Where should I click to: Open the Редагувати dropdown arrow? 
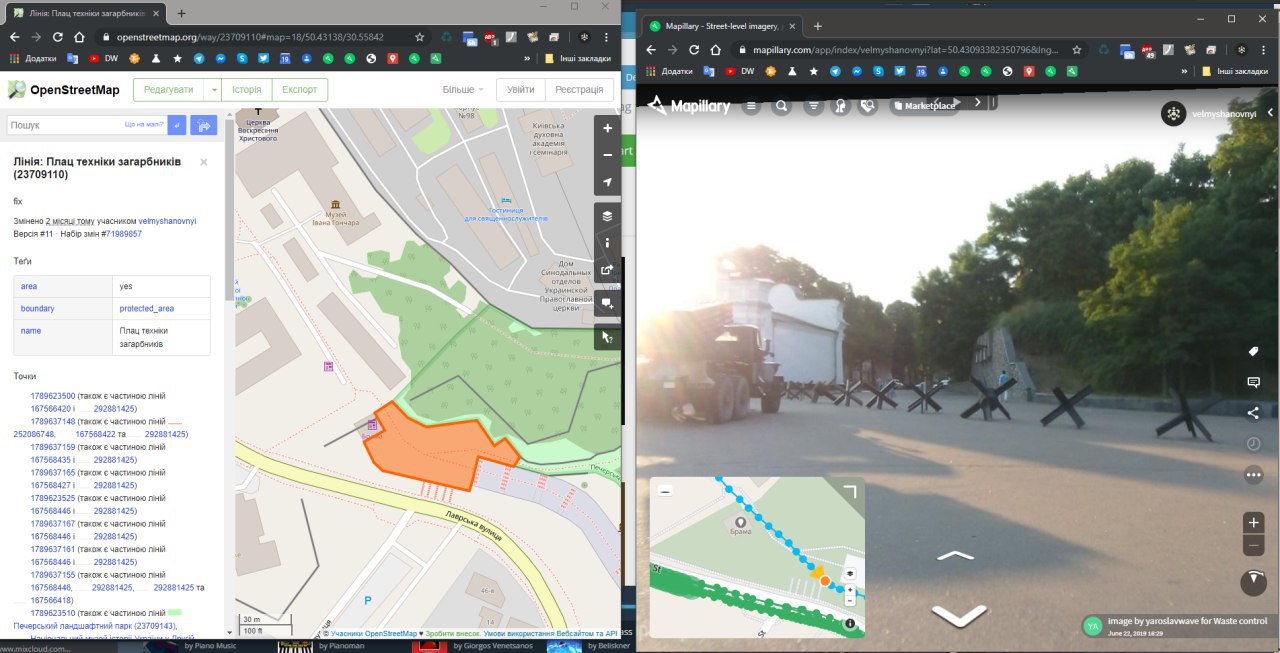pos(213,89)
